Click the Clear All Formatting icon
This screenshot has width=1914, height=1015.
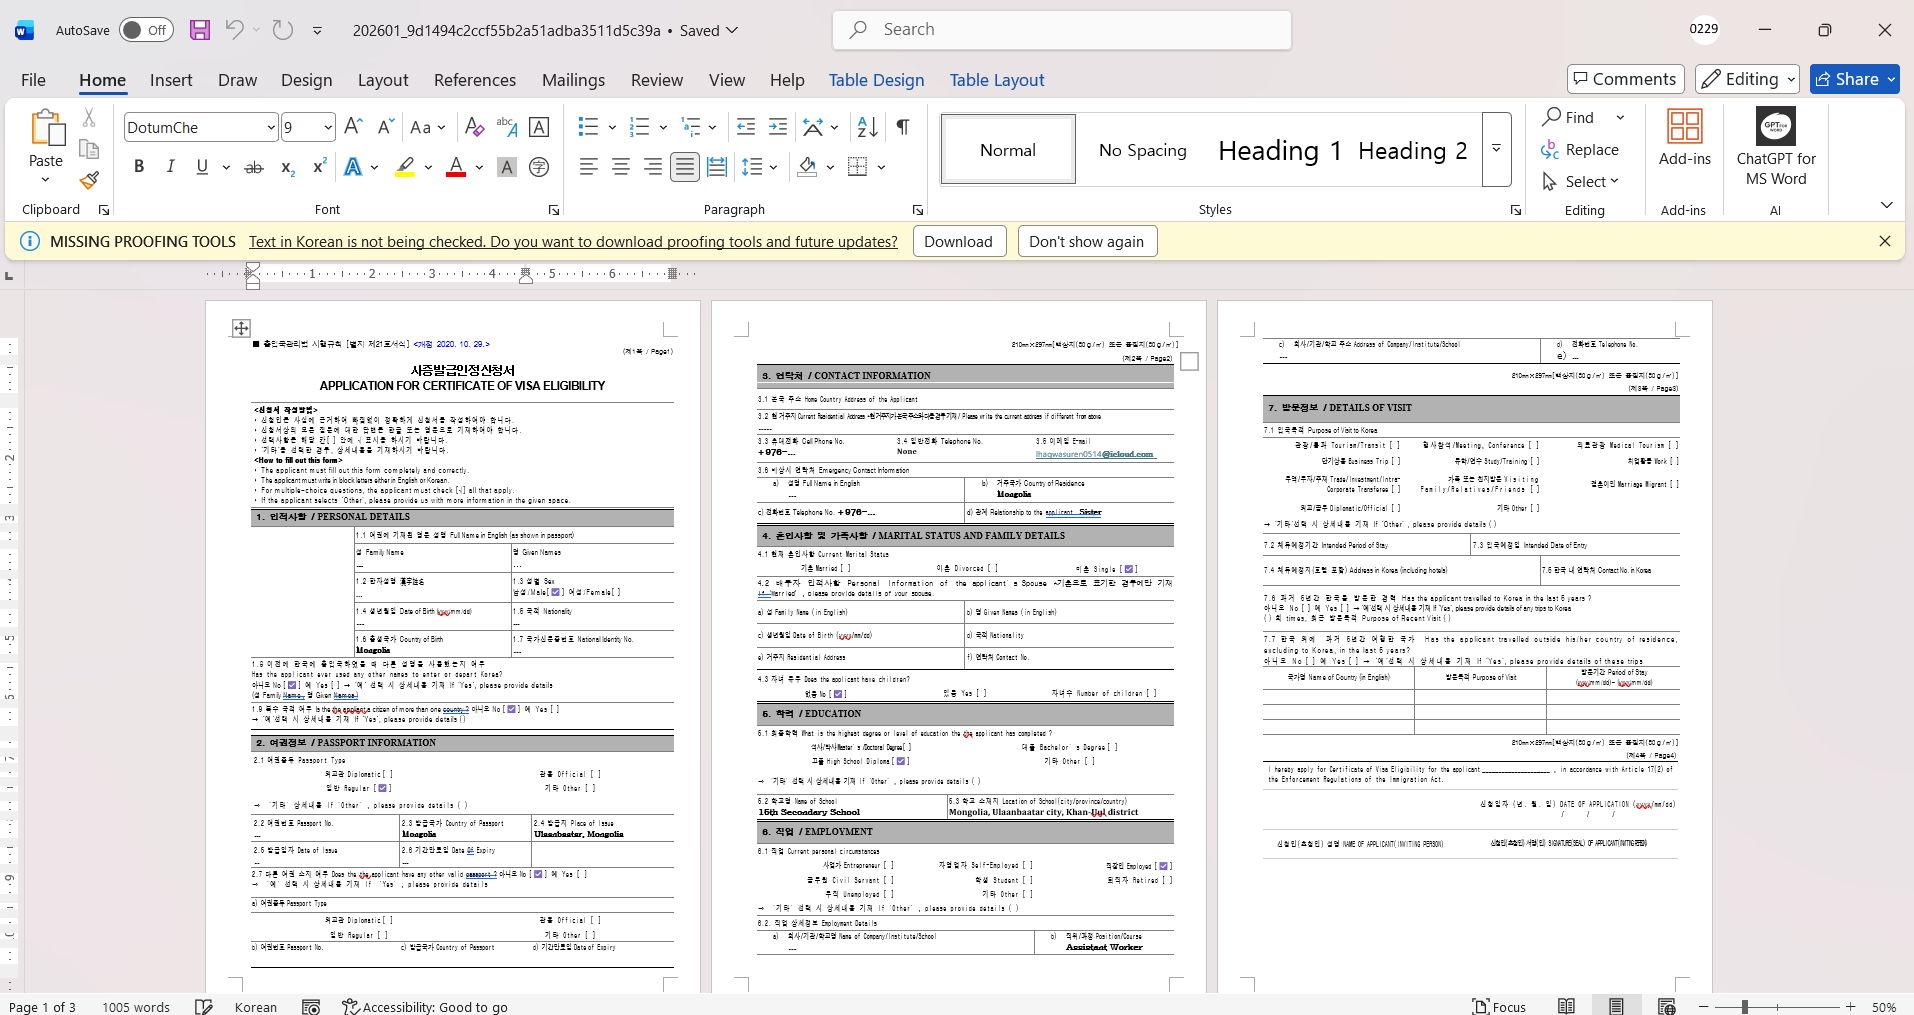pyautogui.click(x=475, y=127)
